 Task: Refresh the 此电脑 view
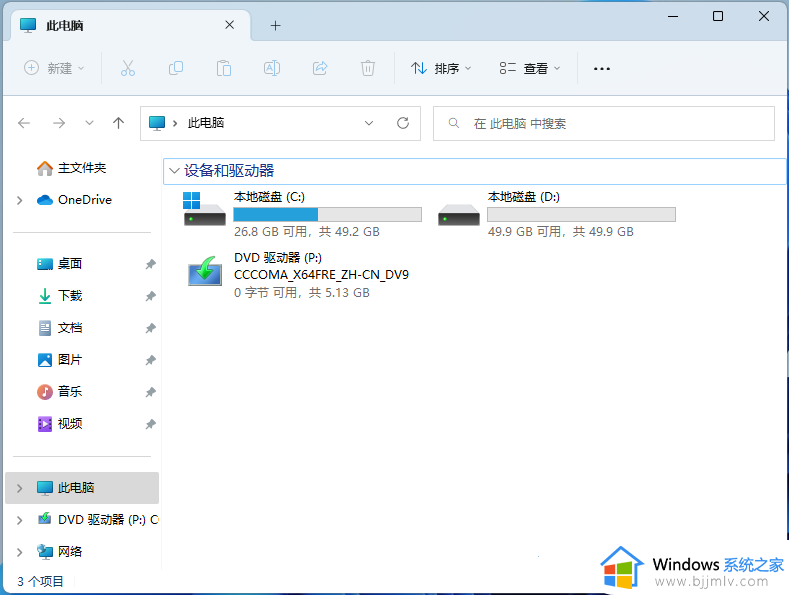tap(403, 123)
